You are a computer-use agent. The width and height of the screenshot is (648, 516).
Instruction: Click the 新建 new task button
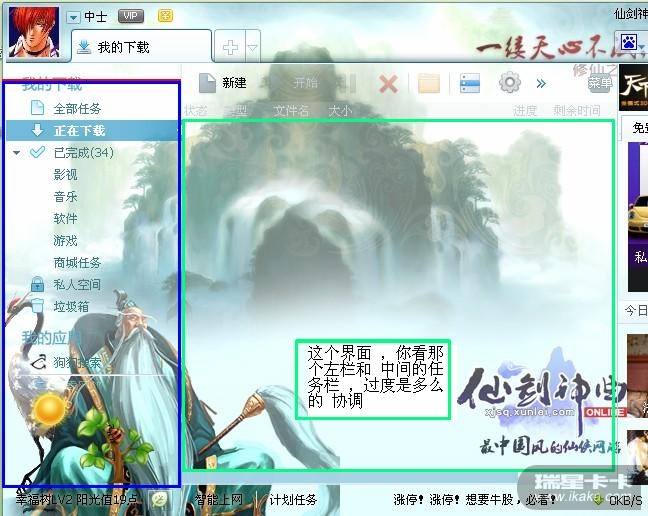click(x=223, y=83)
